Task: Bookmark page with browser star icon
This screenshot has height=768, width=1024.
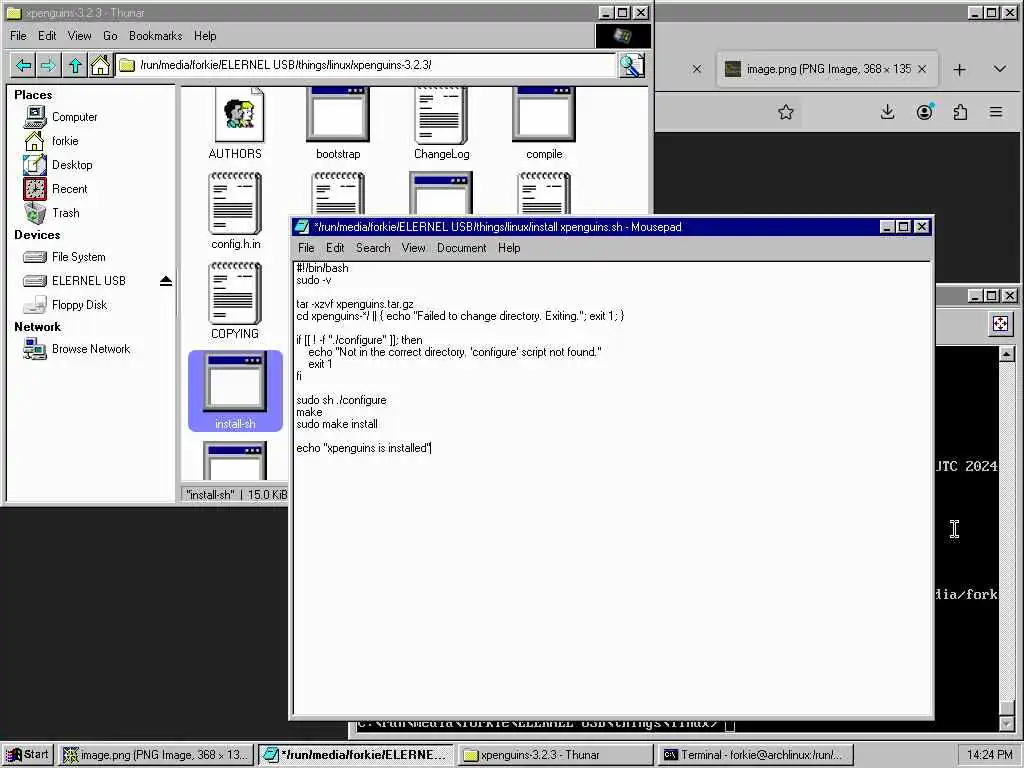Action: point(786,112)
